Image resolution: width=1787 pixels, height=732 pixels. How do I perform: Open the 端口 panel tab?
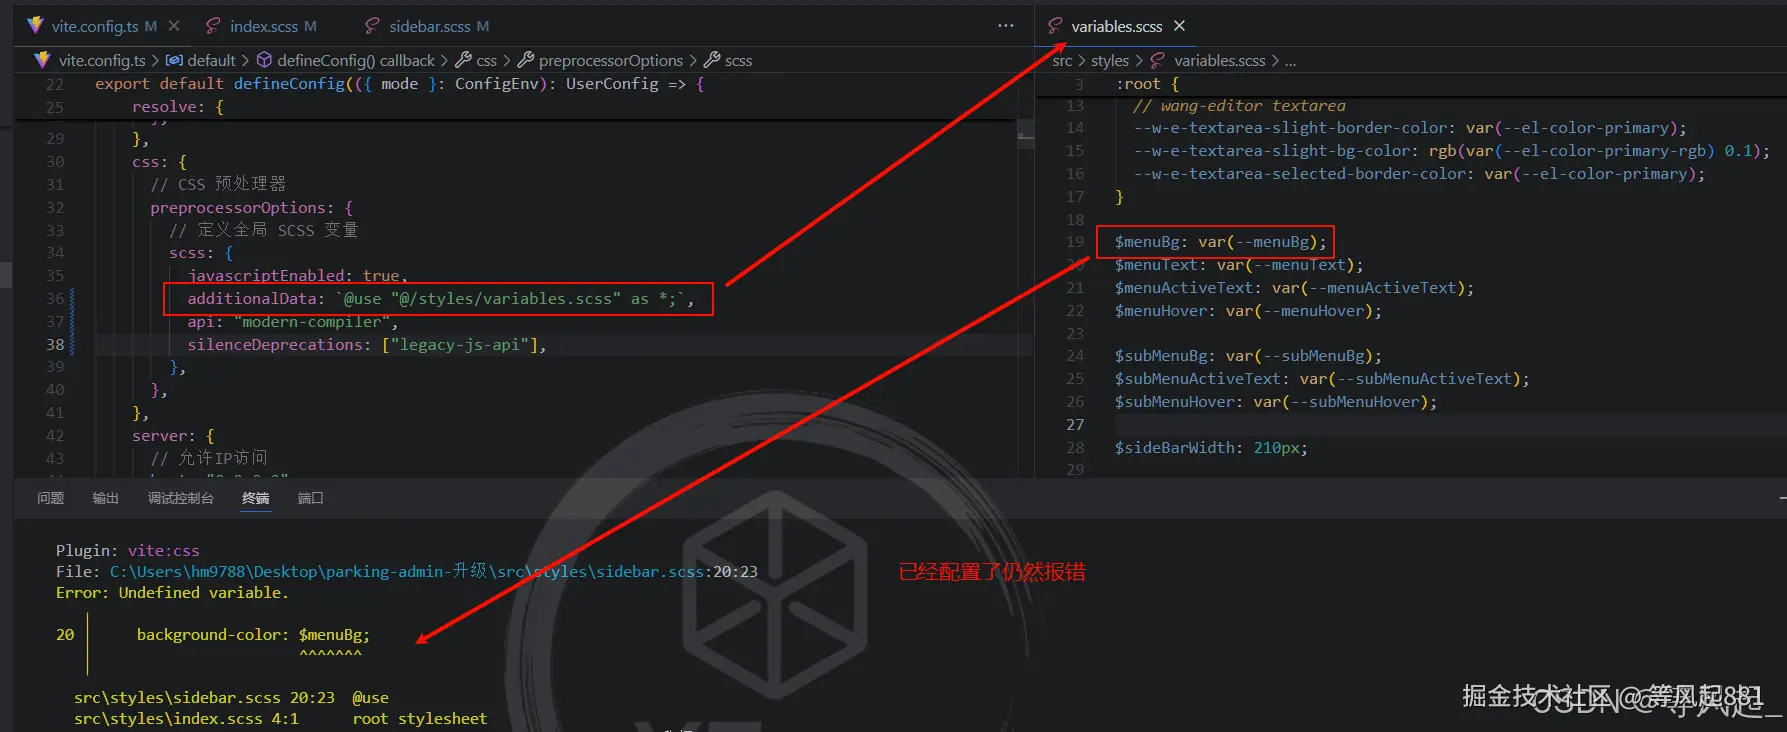[310, 498]
